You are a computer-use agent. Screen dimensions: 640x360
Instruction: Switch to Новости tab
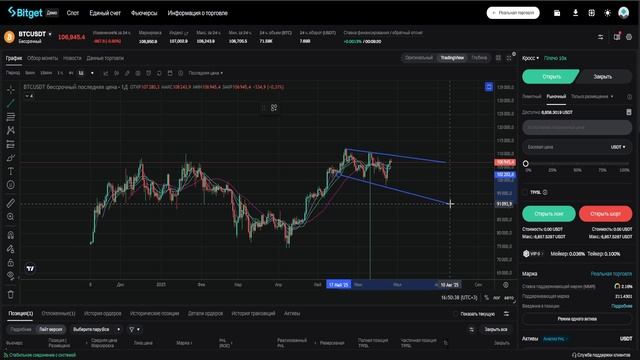pos(72,58)
